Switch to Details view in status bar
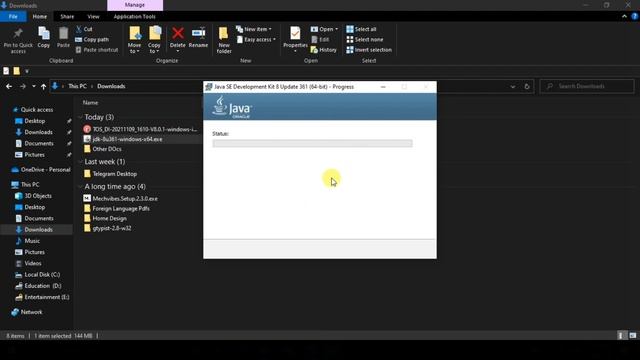The height and width of the screenshot is (360, 640). pyautogui.click(x=621, y=336)
